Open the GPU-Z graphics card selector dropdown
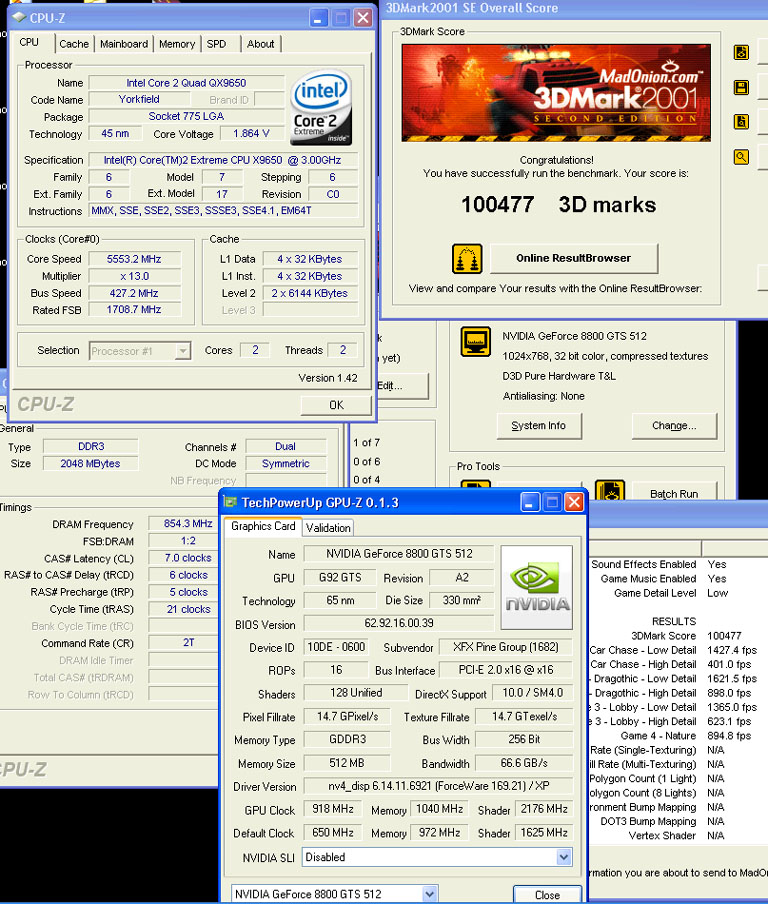768x904 pixels. pyautogui.click(x=429, y=894)
